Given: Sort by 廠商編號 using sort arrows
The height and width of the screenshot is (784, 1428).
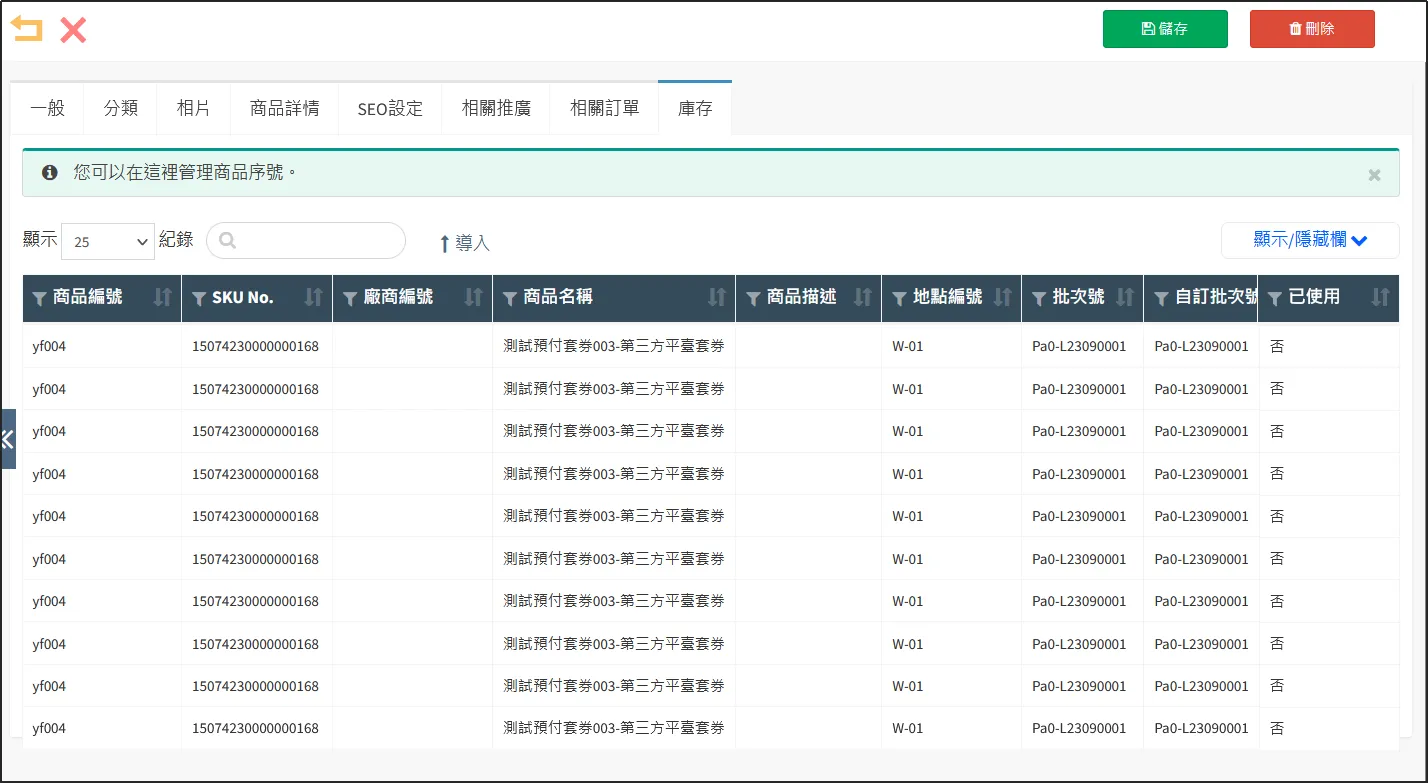Looking at the screenshot, I should coord(474,297).
